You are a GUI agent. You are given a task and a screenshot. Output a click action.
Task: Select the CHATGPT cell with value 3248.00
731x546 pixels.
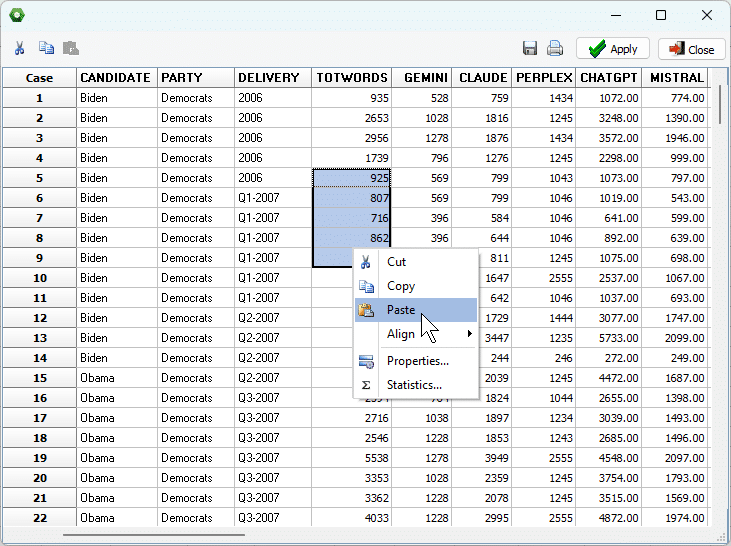[609, 118]
